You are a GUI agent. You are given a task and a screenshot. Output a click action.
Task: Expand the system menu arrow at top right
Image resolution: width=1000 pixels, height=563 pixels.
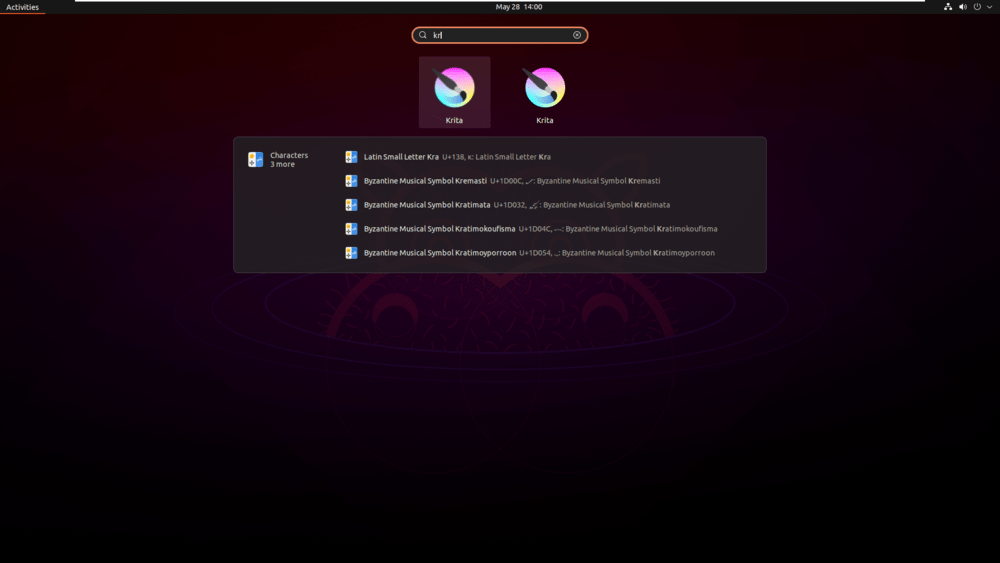pos(989,7)
